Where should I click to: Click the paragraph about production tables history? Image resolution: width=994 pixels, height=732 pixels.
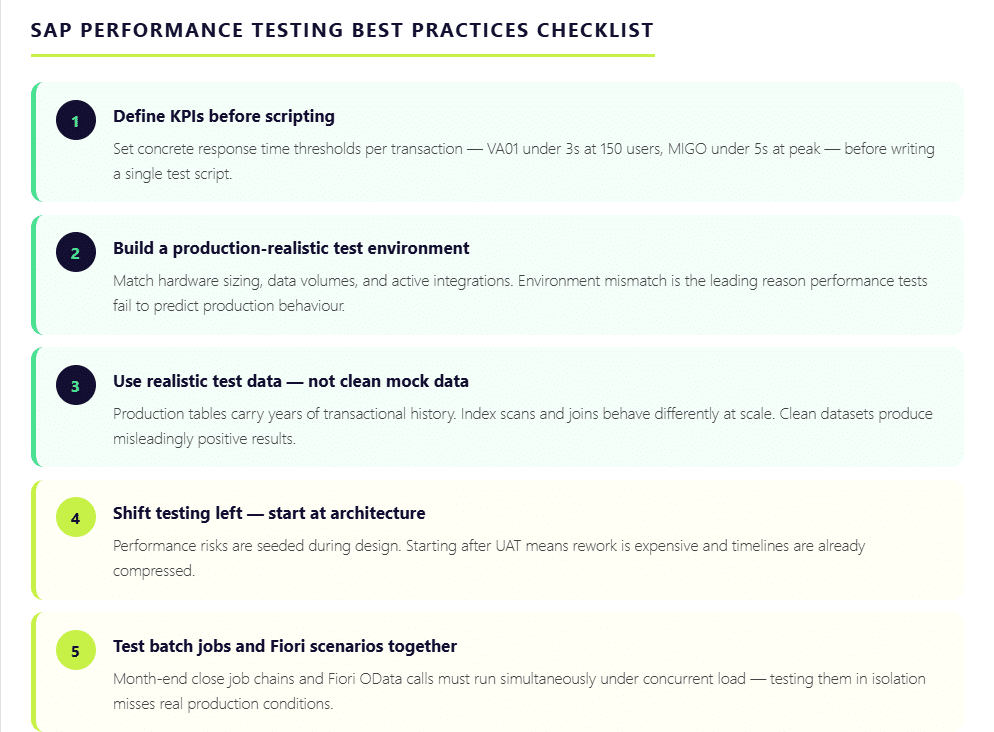(x=523, y=425)
